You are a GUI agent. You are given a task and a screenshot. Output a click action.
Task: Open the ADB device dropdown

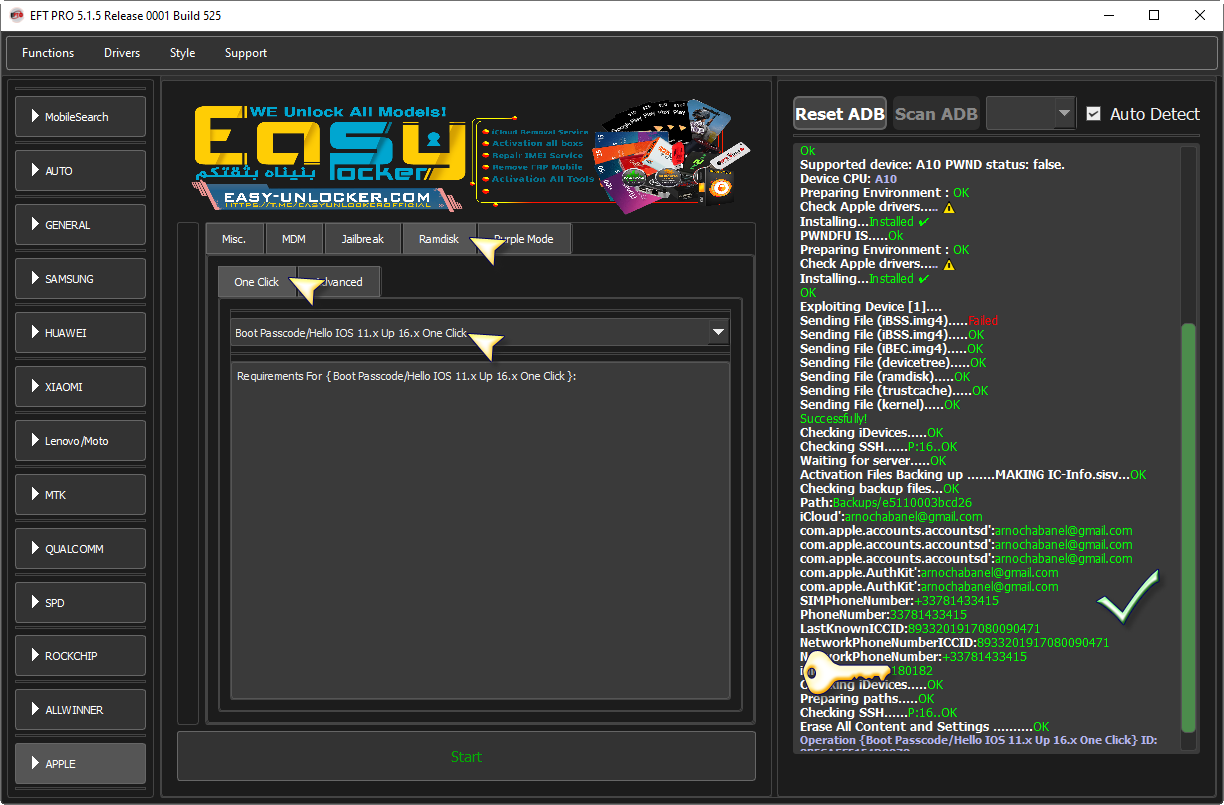(x=1030, y=114)
